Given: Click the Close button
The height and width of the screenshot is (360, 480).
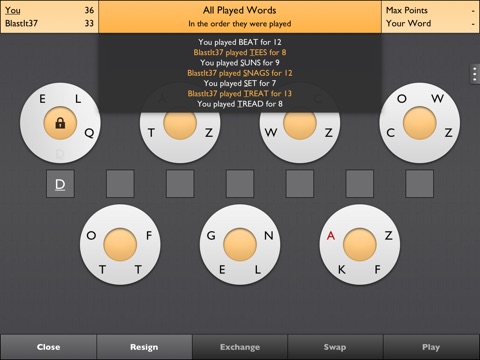Looking at the screenshot, I should [48, 347].
